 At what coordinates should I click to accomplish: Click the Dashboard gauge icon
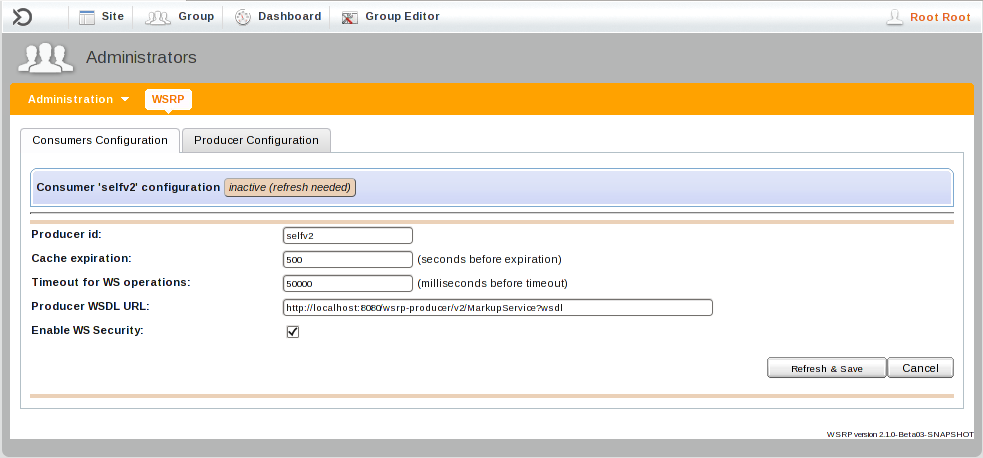click(x=242, y=17)
